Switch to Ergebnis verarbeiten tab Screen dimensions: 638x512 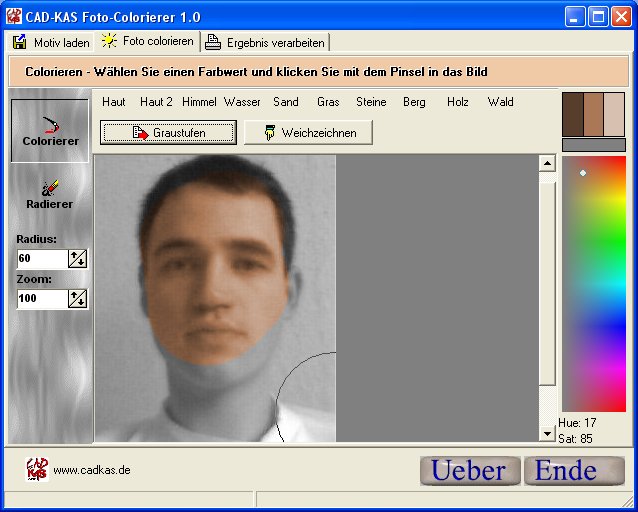pos(265,42)
